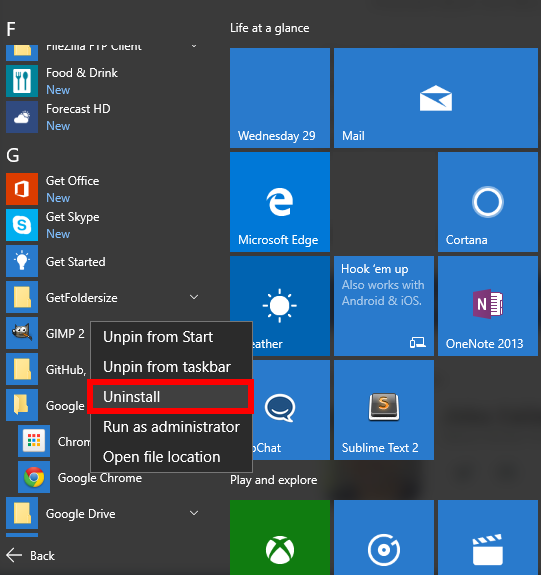The height and width of the screenshot is (575, 541).
Task: Launch Google Chrome from app list
Action: click(34, 477)
